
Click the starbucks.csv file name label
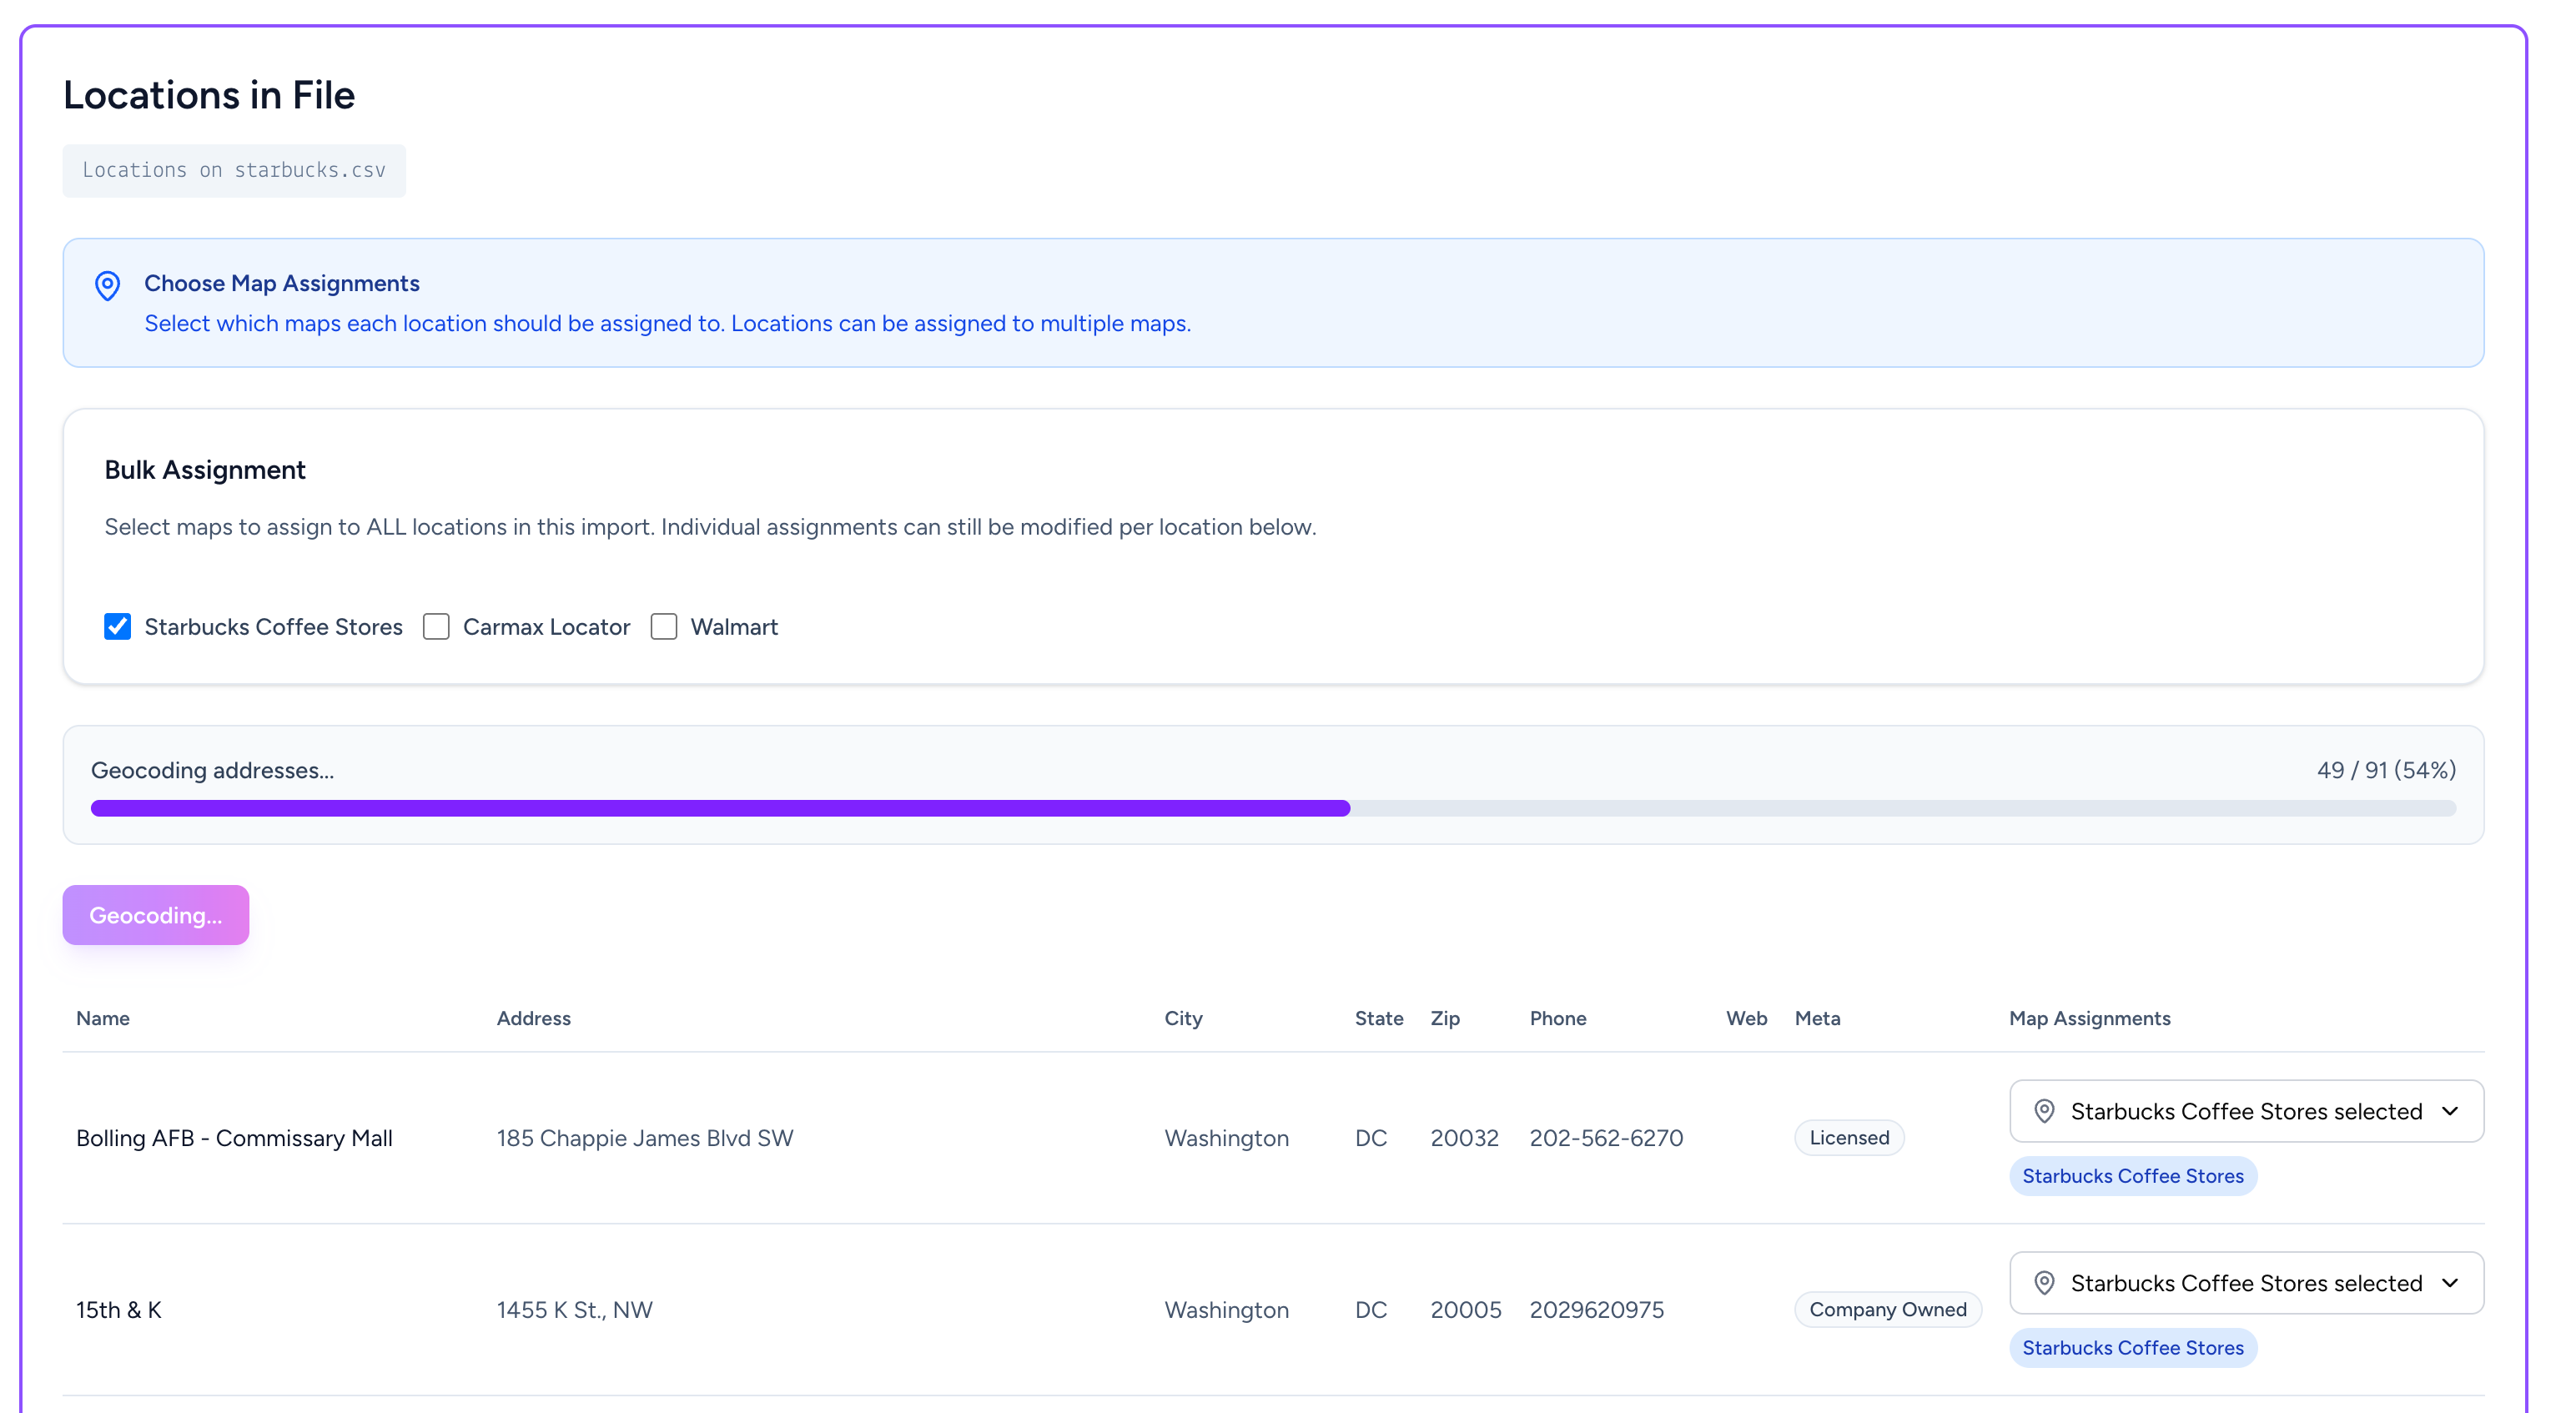pyautogui.click(x=234, y=170)
